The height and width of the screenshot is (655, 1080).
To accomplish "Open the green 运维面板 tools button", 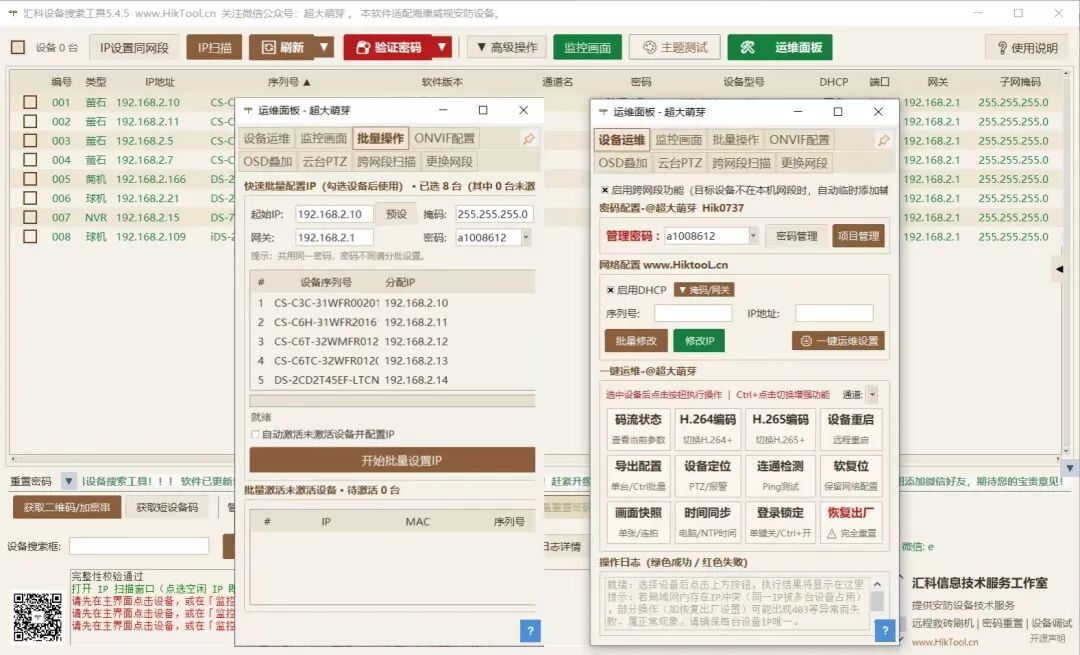I will pos(780,48).
